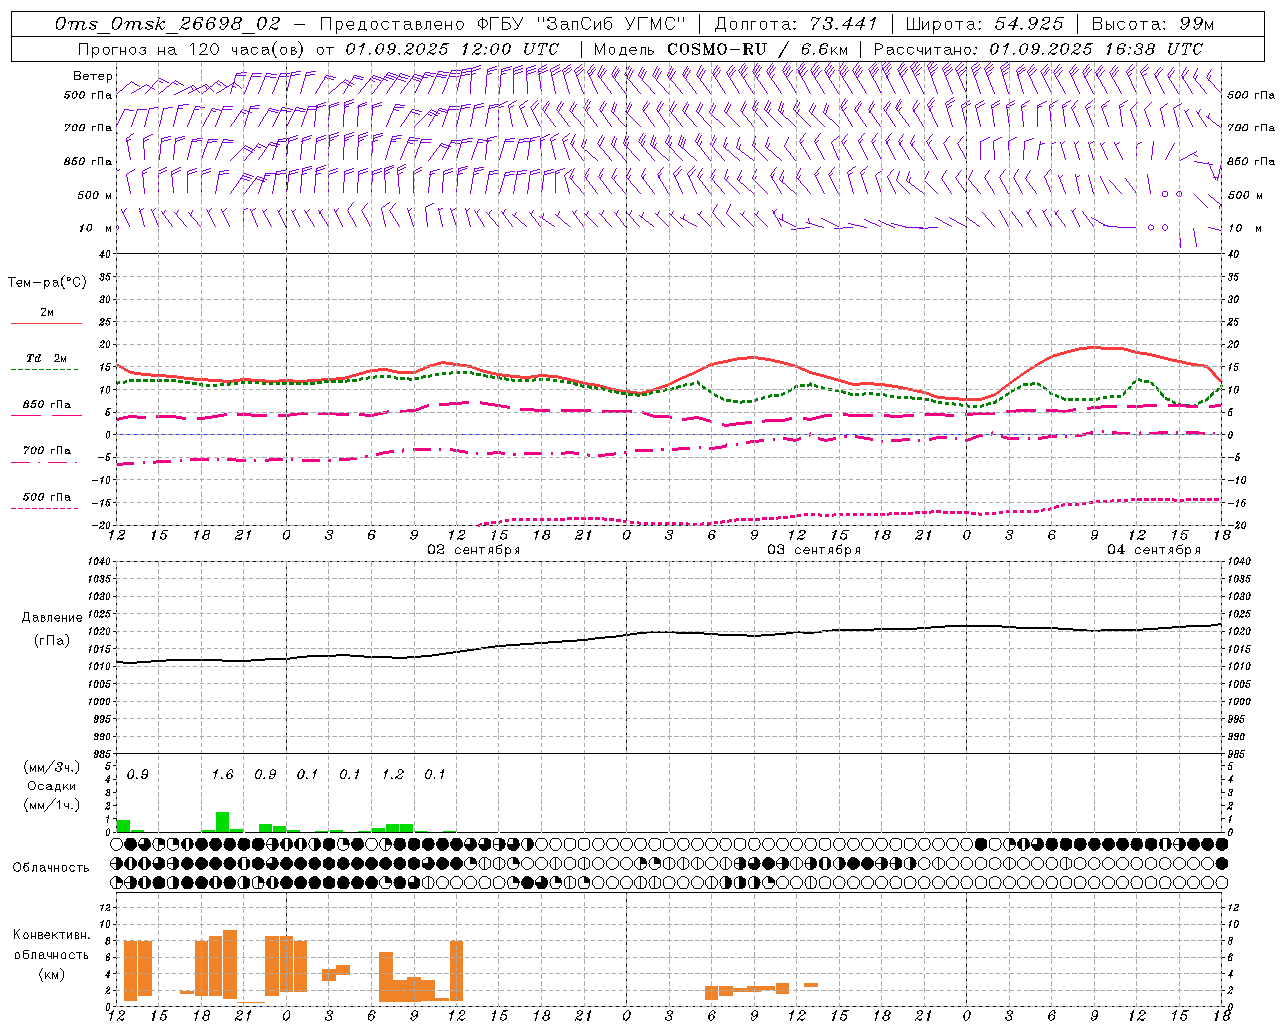Click the elevation text "Высота: 99м"

click(x=1152, y=24)
